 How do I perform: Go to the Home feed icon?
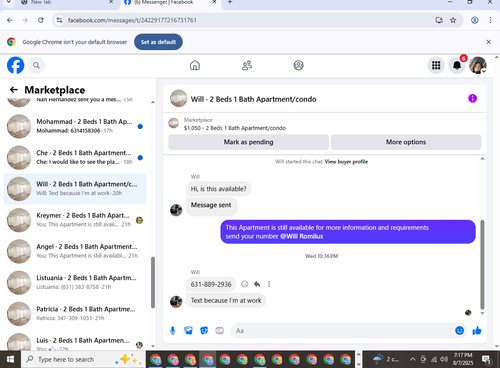[195, 65]
